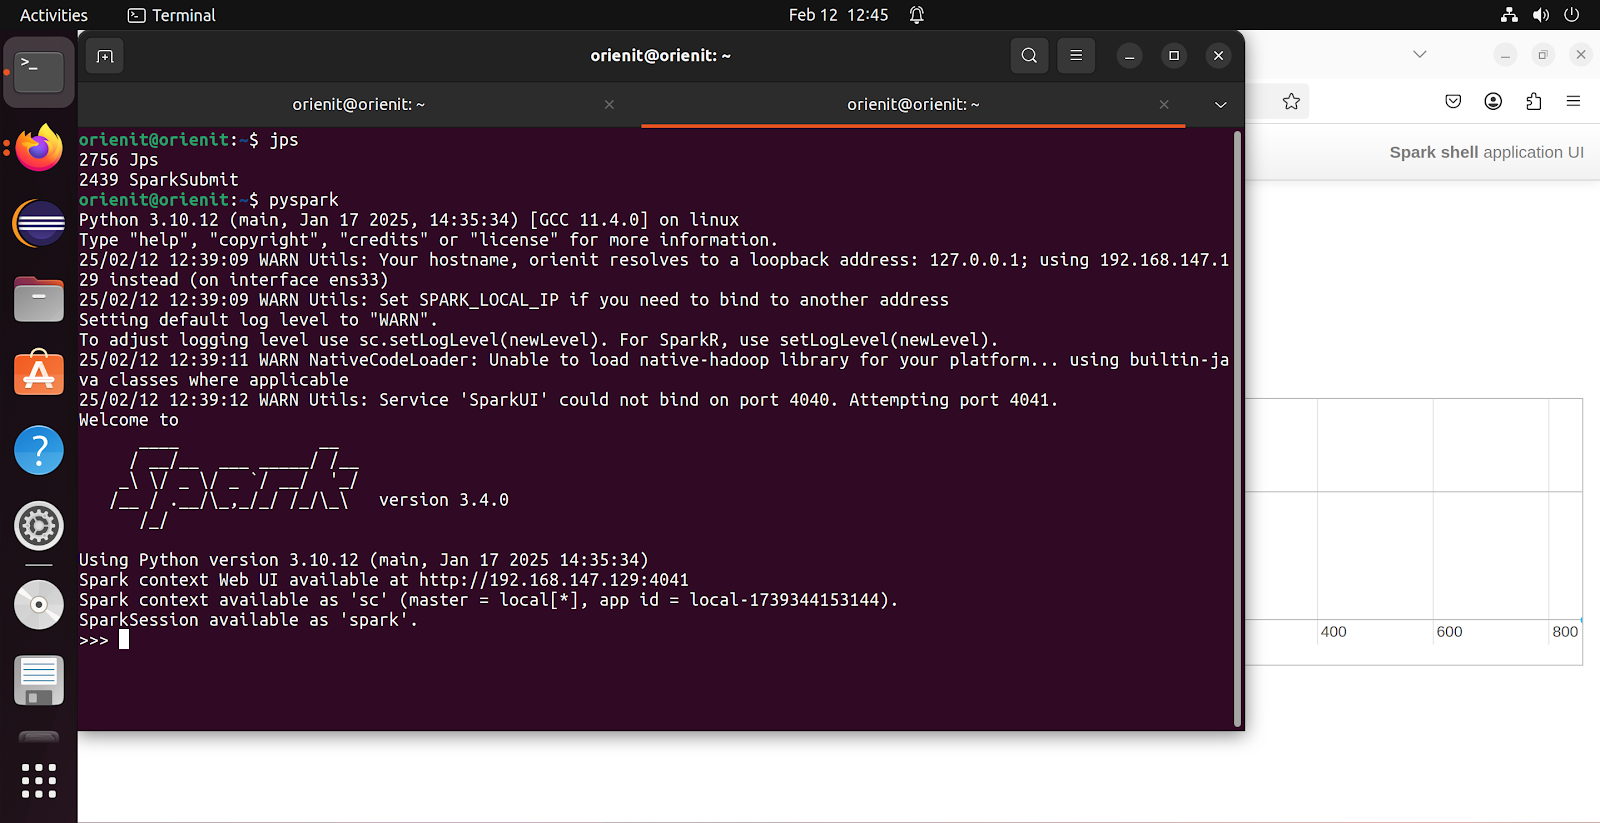Open Settings from the dock
The width and height of the screenshot is (1600, 823).
[39, 526]
